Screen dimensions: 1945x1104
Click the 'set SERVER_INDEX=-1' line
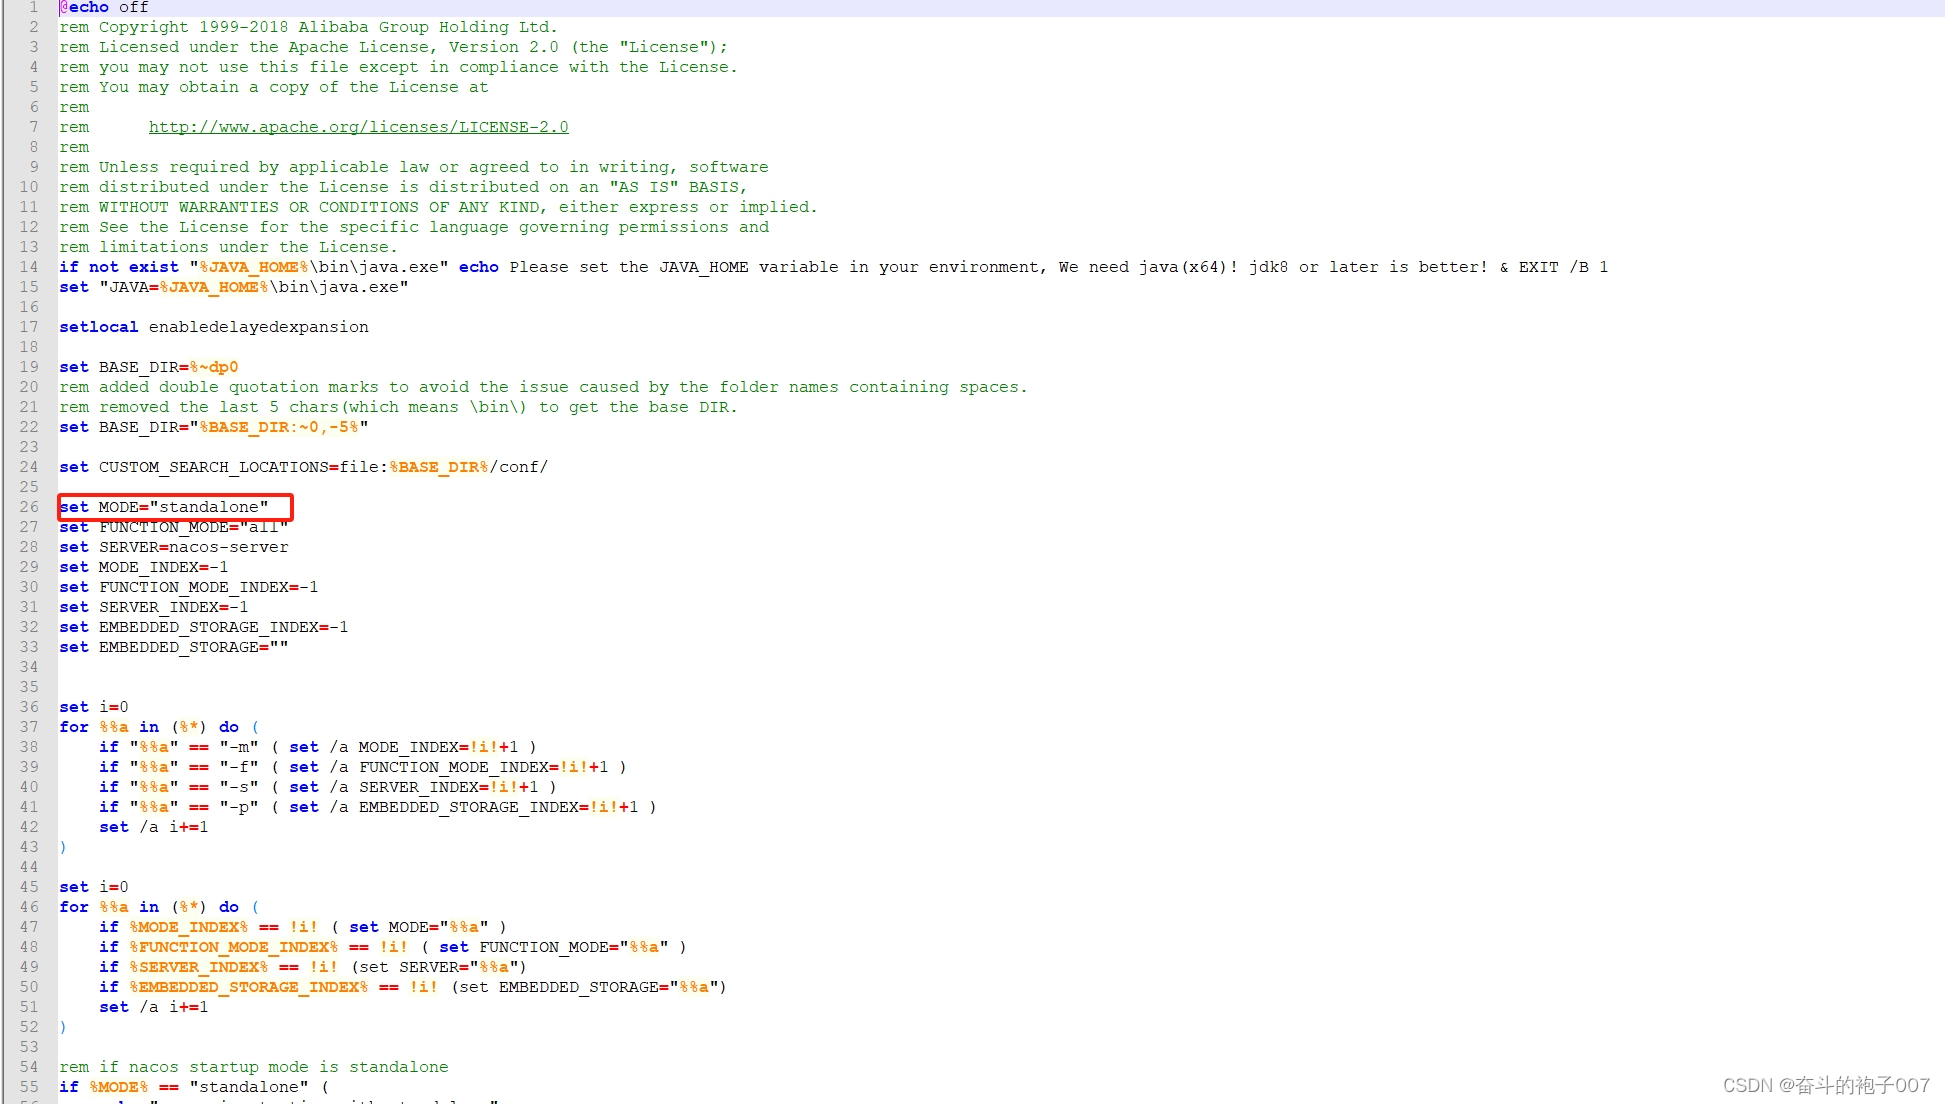(x=153, y=607)
